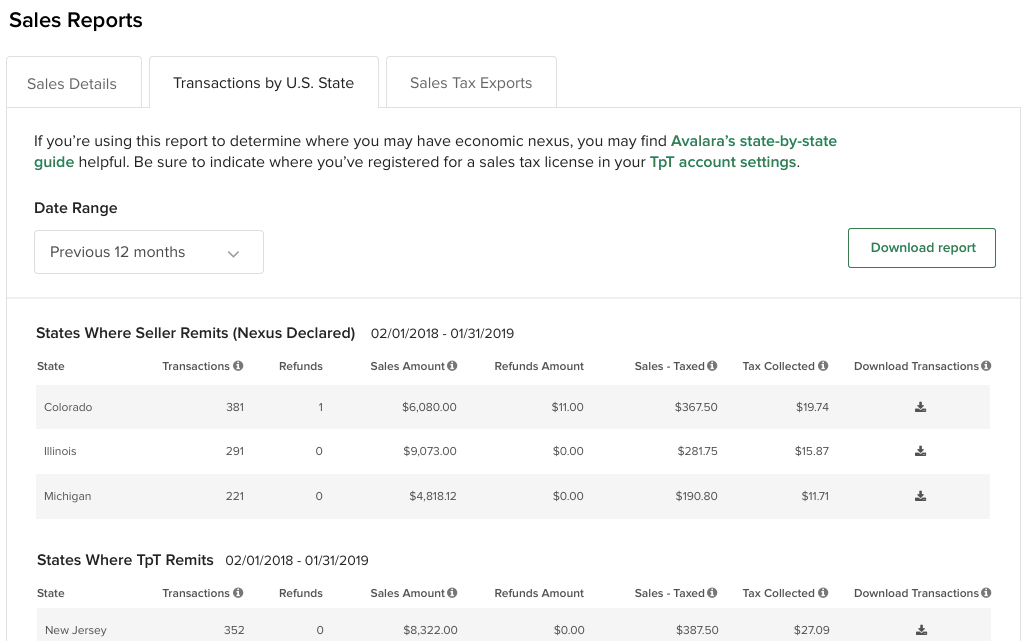1026x641 pixels.
Task: Go to TpT account settings link
Action: point(722,162)
